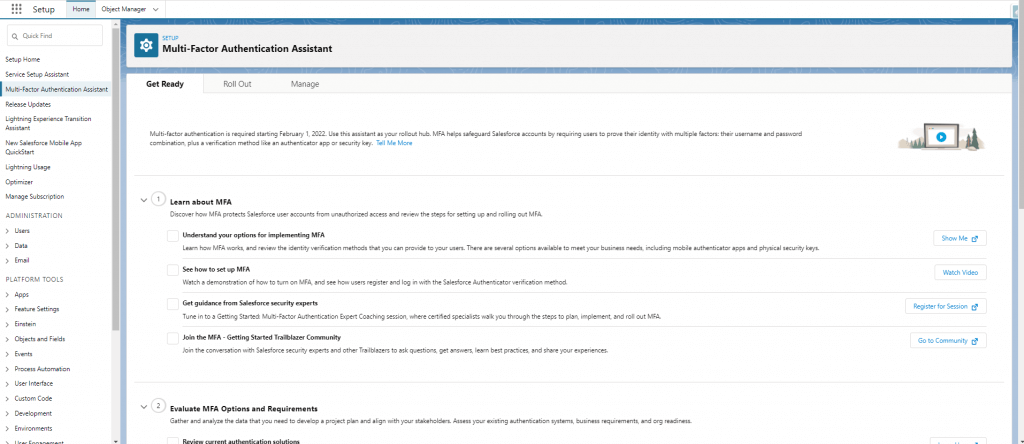1024x444 pixels.
Task: Expand the Feature Settings node
Action: pyautogui.click(x=7, y=309)
